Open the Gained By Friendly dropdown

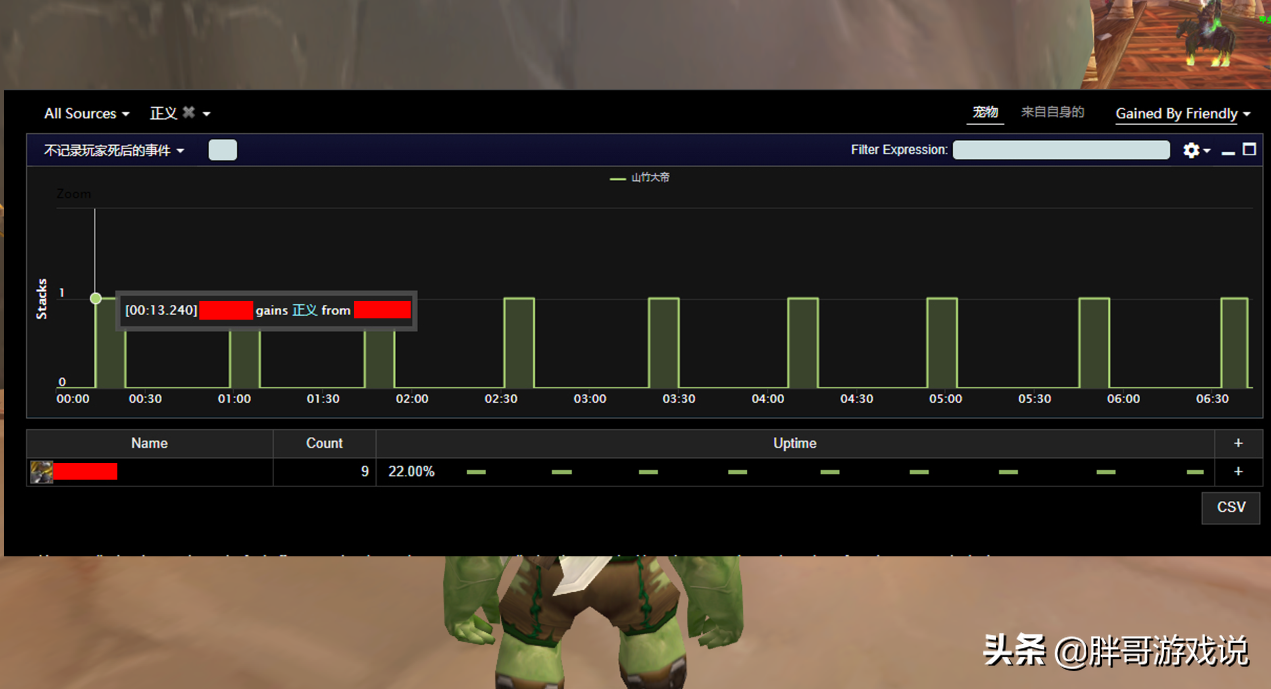1183,114
